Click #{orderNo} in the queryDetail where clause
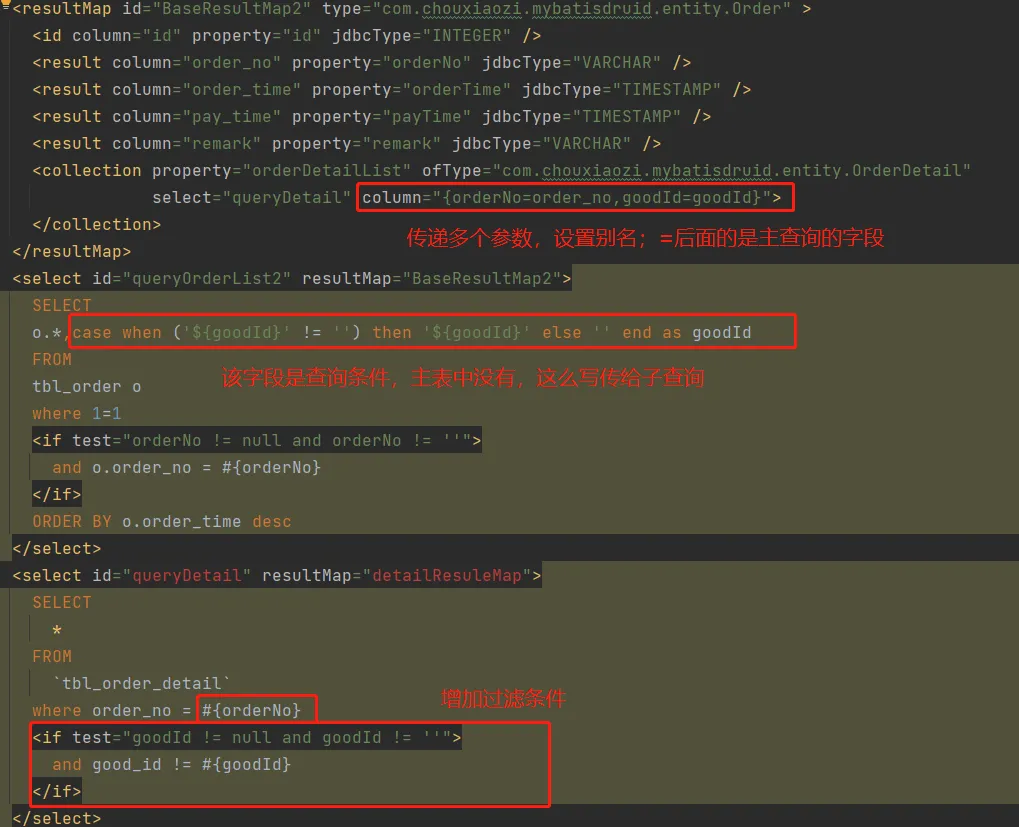Image resolution: width=1019 pixels, height=827 pixels. pos(252,711)
